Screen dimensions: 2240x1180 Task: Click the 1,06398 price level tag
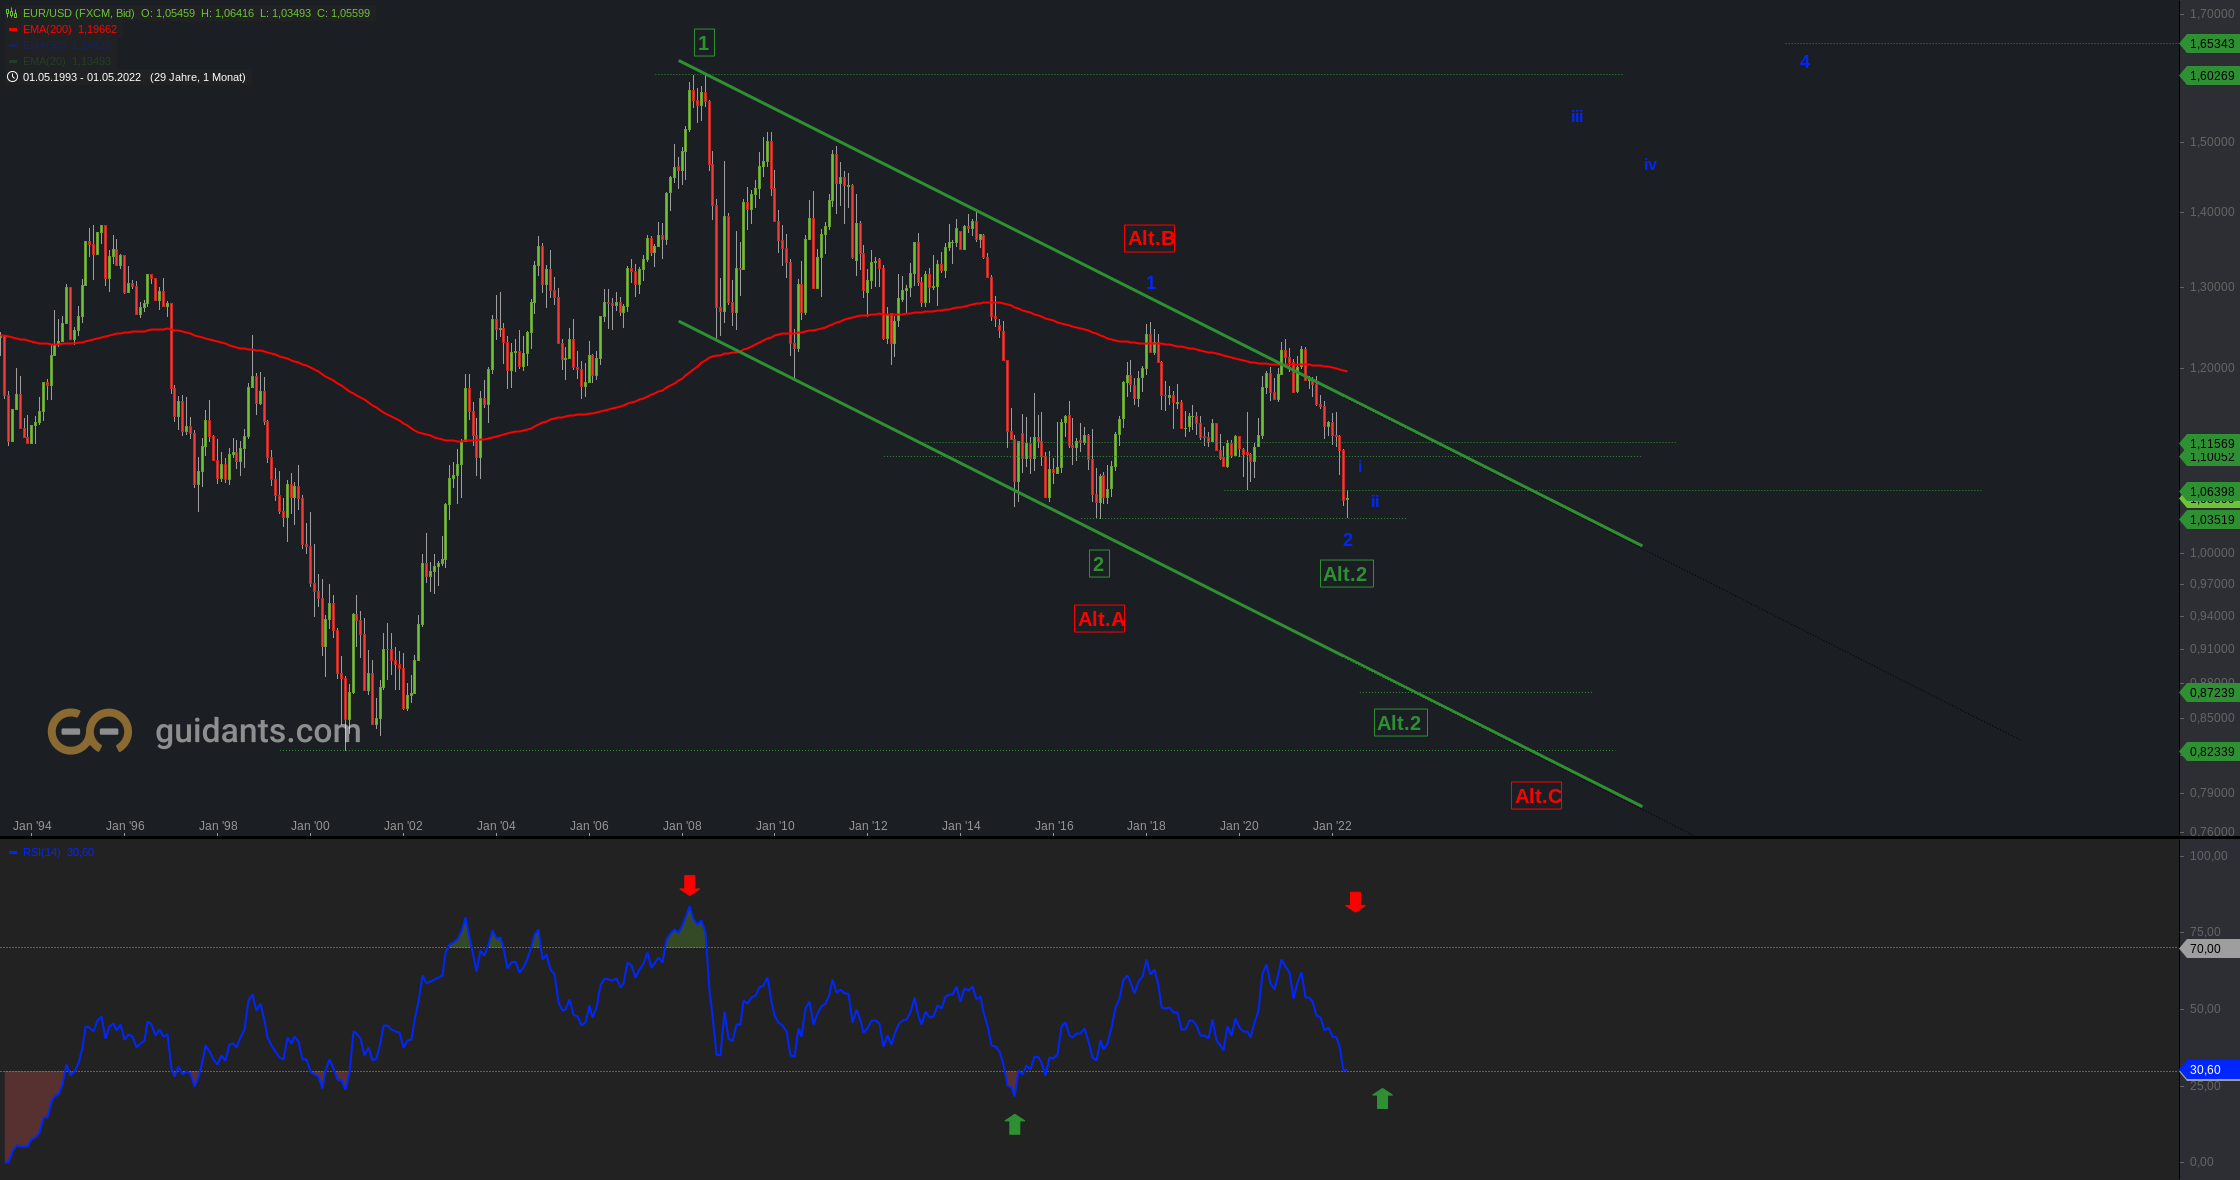point(2210,491)
